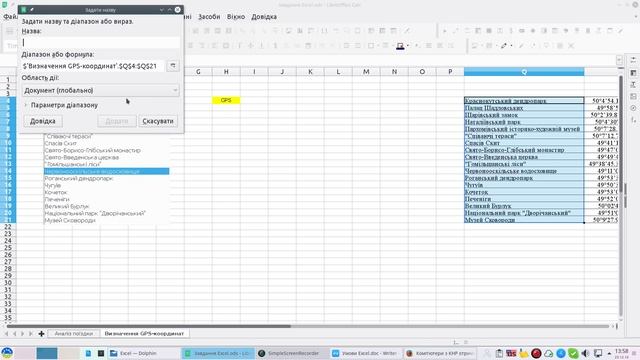Screen dimensions: 640x360
Task: Click cell 'Печеніги' in column Q
Action: 524,199
